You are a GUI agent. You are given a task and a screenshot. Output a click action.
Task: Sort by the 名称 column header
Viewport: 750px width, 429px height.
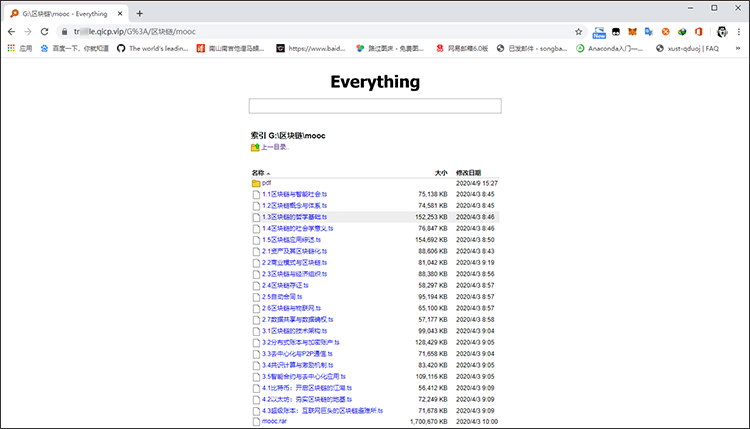[x=260, y=172]
